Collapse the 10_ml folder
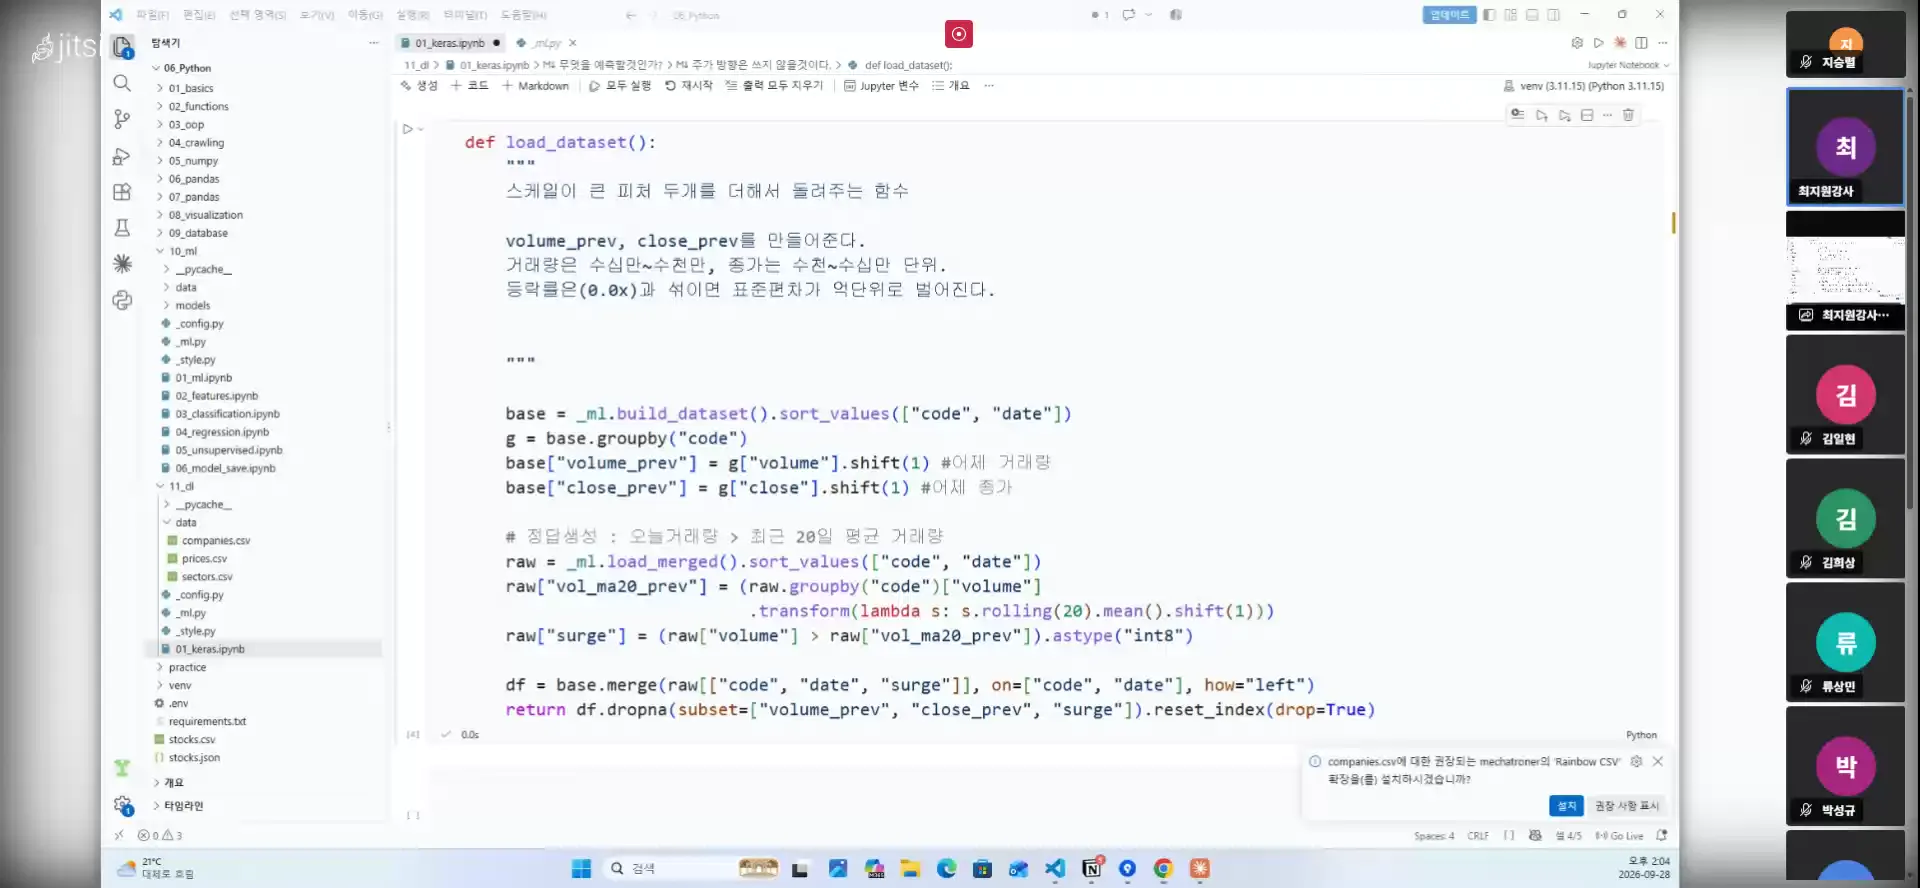The image size is (1920, 888). pyautogui.click(x=182, y=251)
